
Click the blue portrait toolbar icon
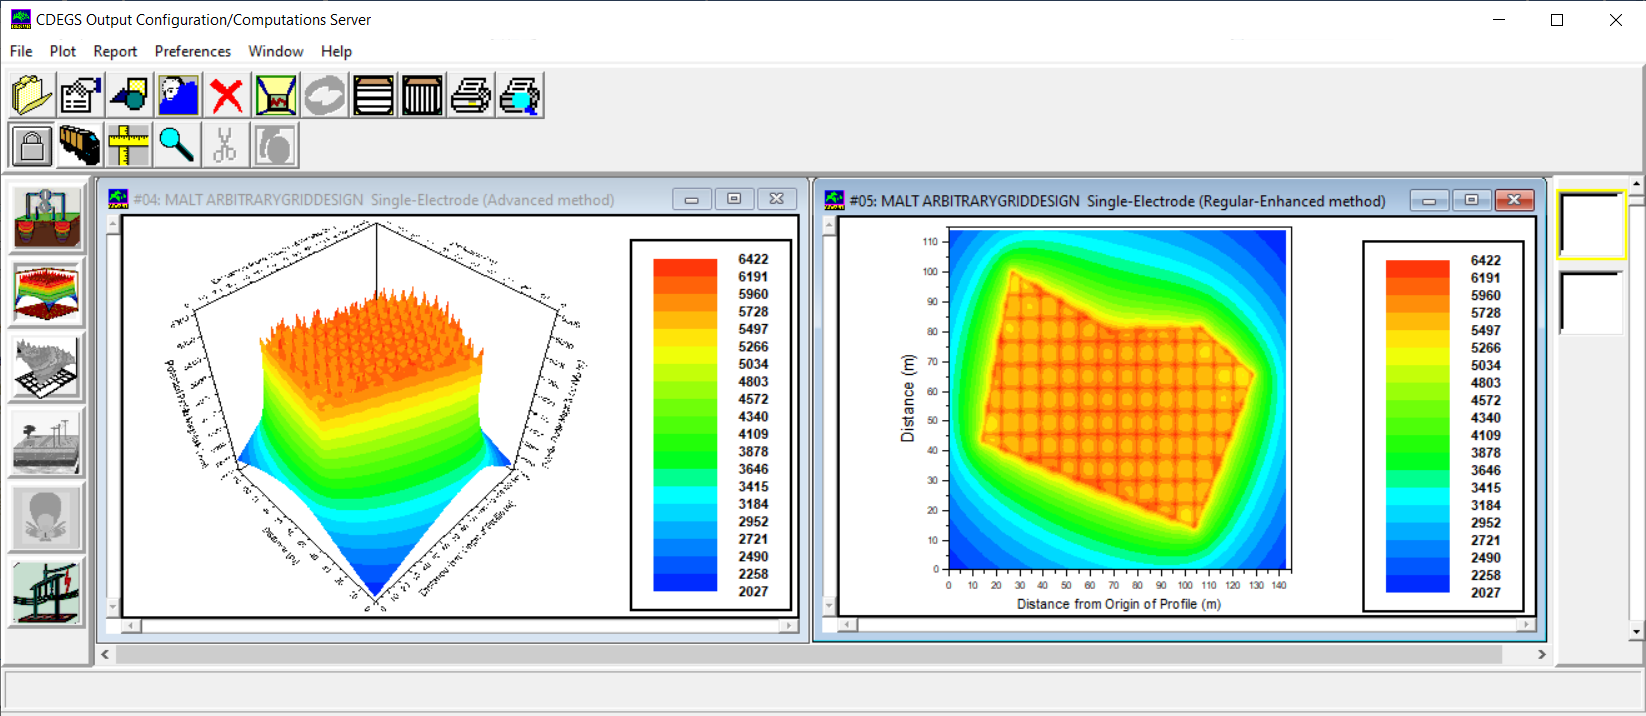click(x=179, y=96)
